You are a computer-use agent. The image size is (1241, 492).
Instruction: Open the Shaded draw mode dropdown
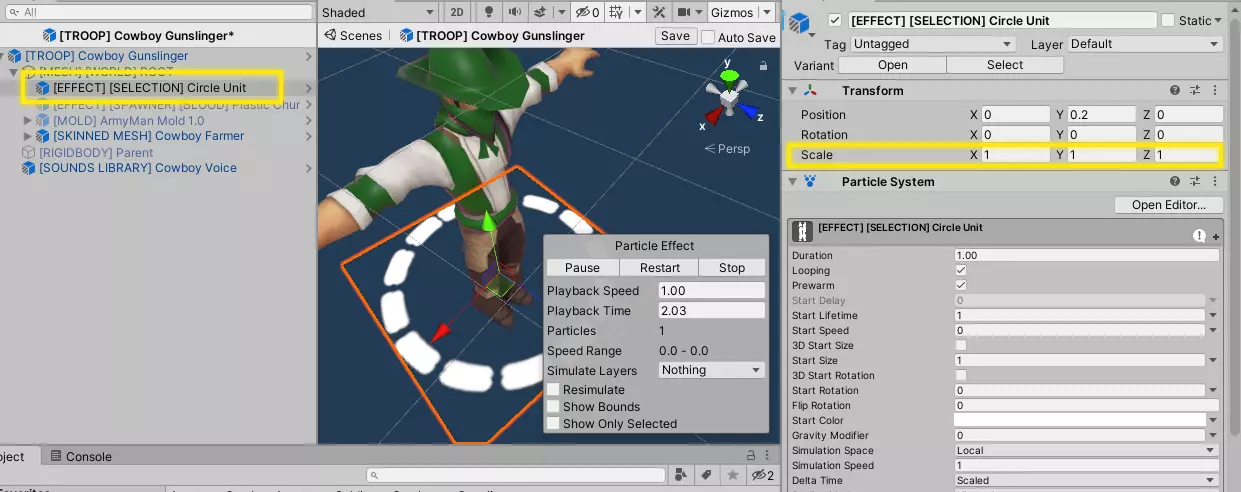[x=378, y=13]
